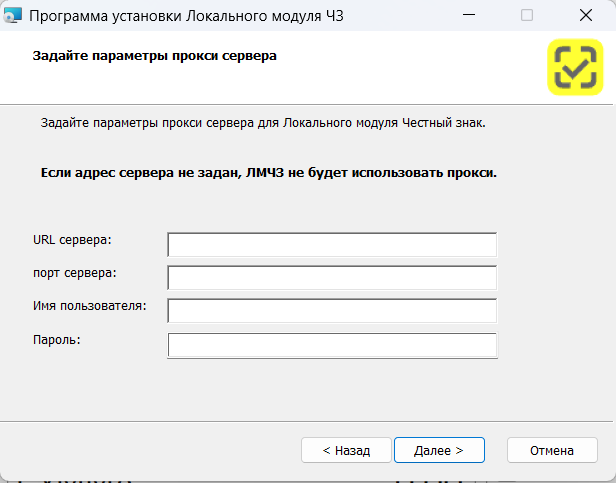
Task: Go back with the Назад button
Action: [x=346, y=450]
